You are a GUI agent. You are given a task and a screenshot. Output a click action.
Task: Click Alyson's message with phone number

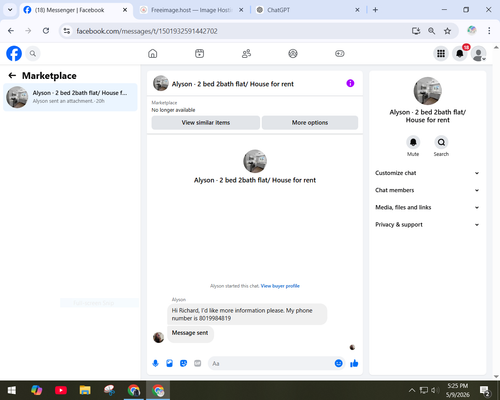click(247, 314)
